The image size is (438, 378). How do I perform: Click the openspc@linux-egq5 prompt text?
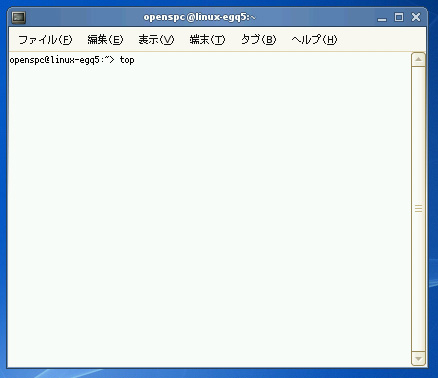[x=62, y=60]
